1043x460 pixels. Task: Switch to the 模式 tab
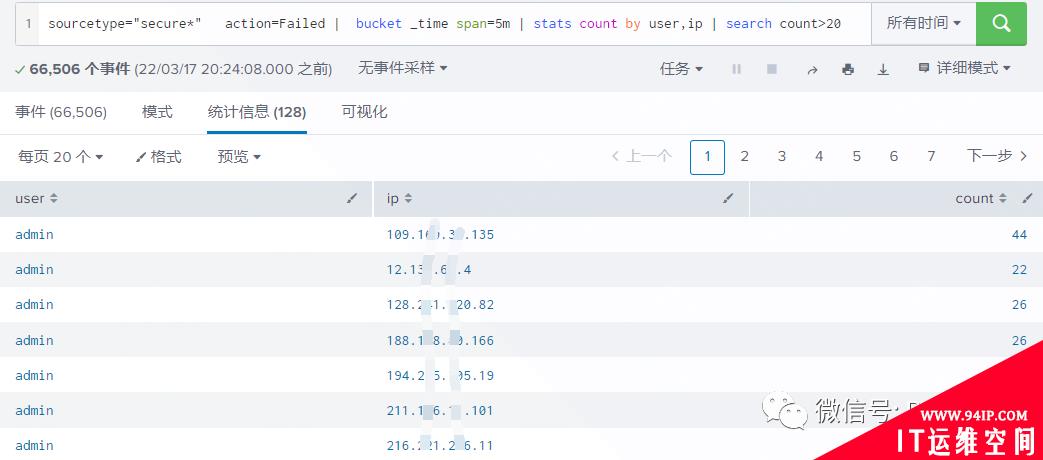click(158, 112)
